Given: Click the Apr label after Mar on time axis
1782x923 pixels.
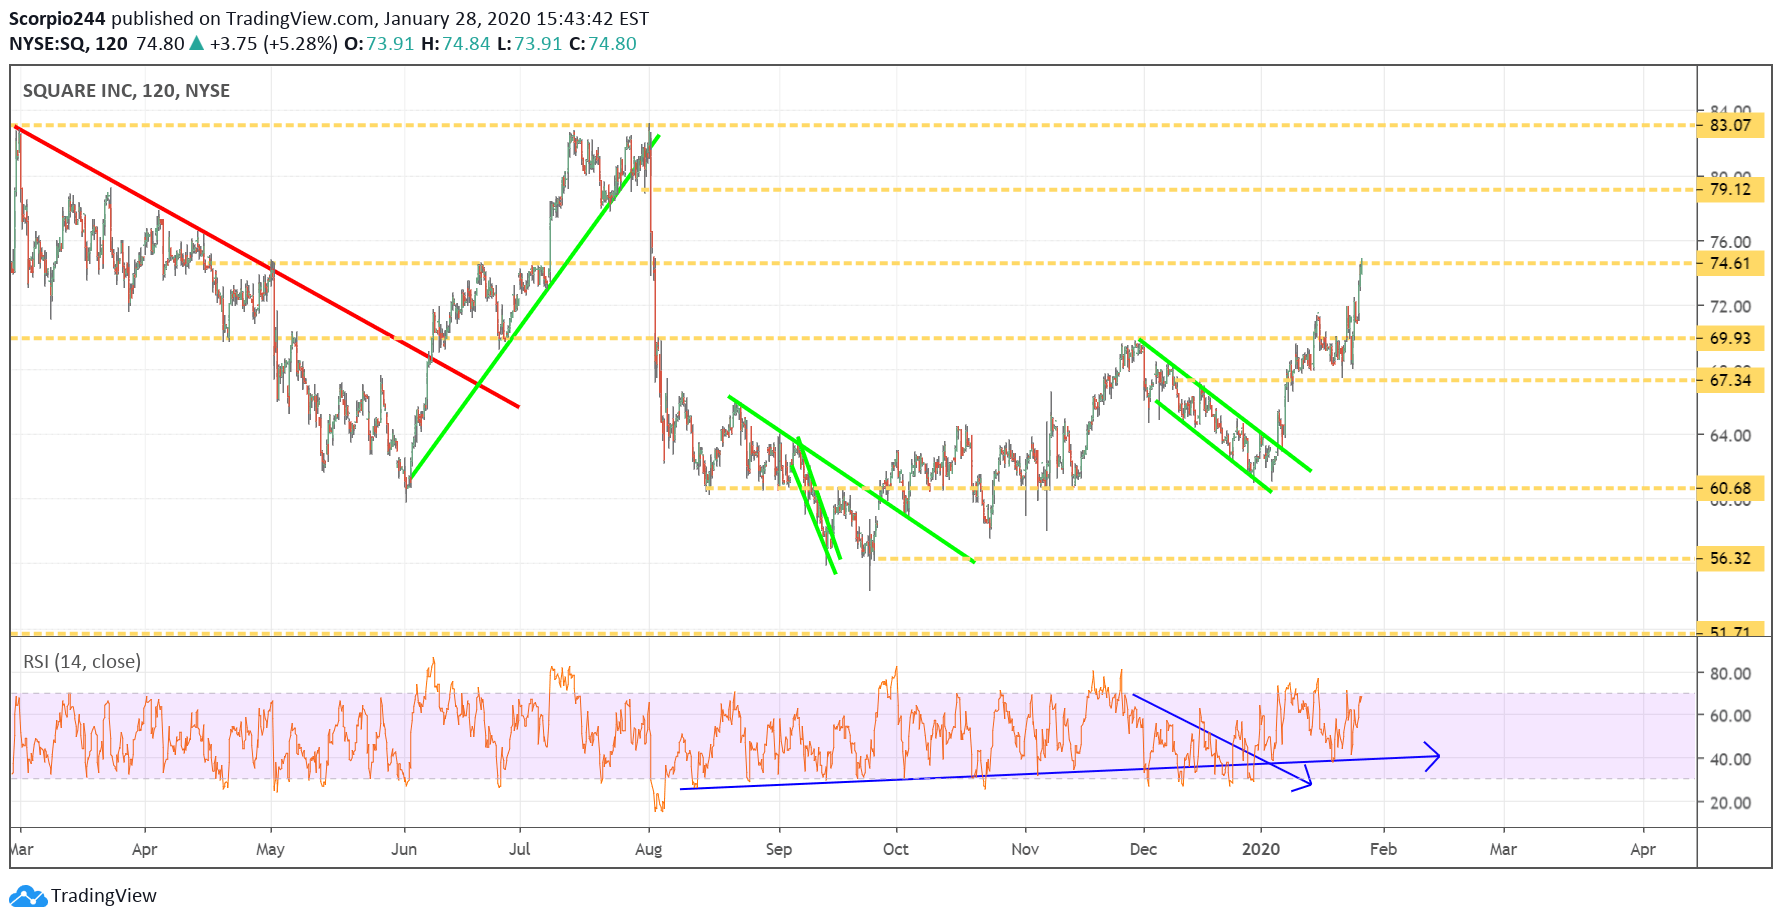Looking at the screenshot, I should [144, 849].
